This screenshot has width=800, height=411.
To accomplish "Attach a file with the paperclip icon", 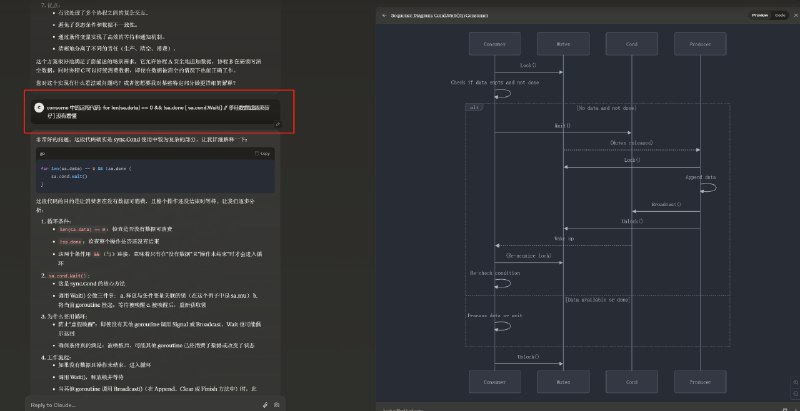I will pyautogui.click(x=265, y=405).
